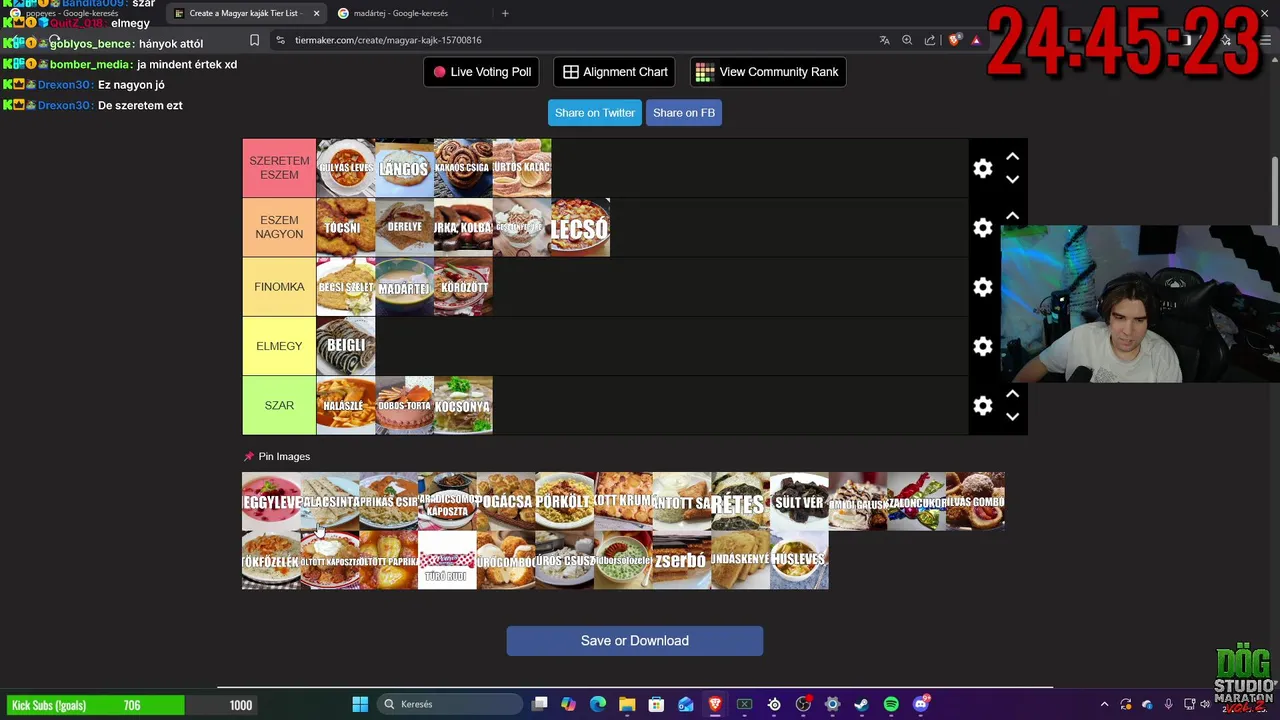The width and height of the screenshot is (1280, 720).
Task: Click the SZAR tier label
Action: point(279,405)
